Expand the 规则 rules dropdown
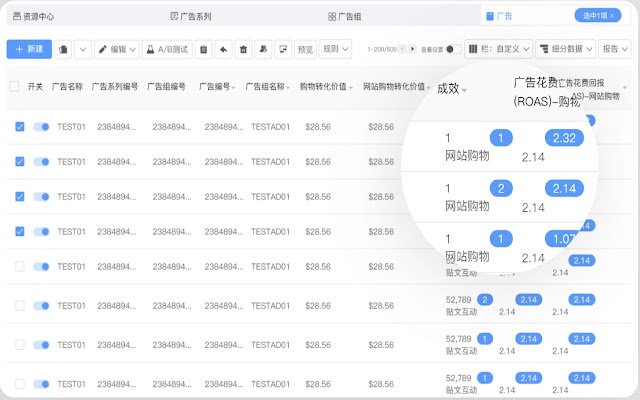Image resolution: width=640 pixels, height=400 pixels. 335,49
